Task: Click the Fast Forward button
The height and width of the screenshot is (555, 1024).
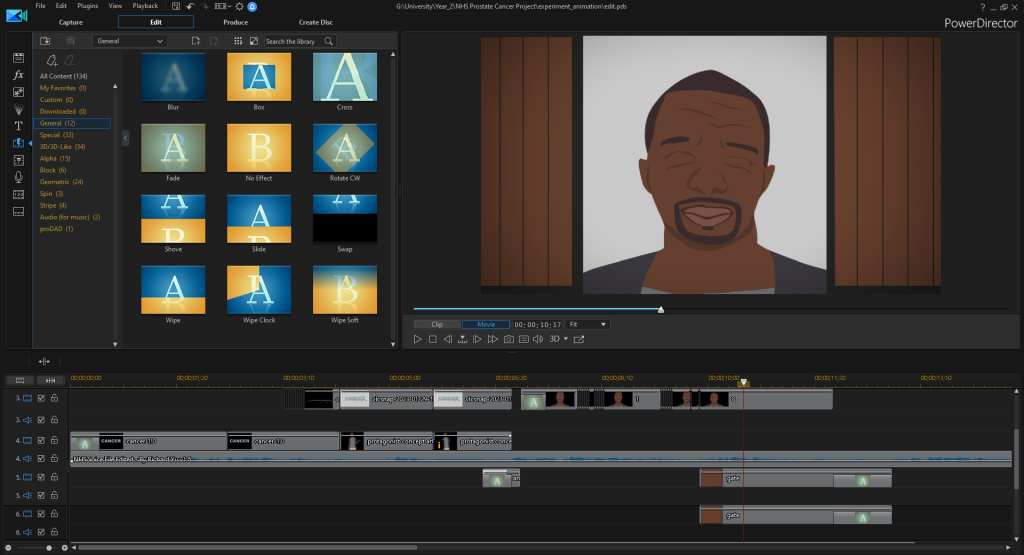Action: pyautogui.click(x=492, y=339)
